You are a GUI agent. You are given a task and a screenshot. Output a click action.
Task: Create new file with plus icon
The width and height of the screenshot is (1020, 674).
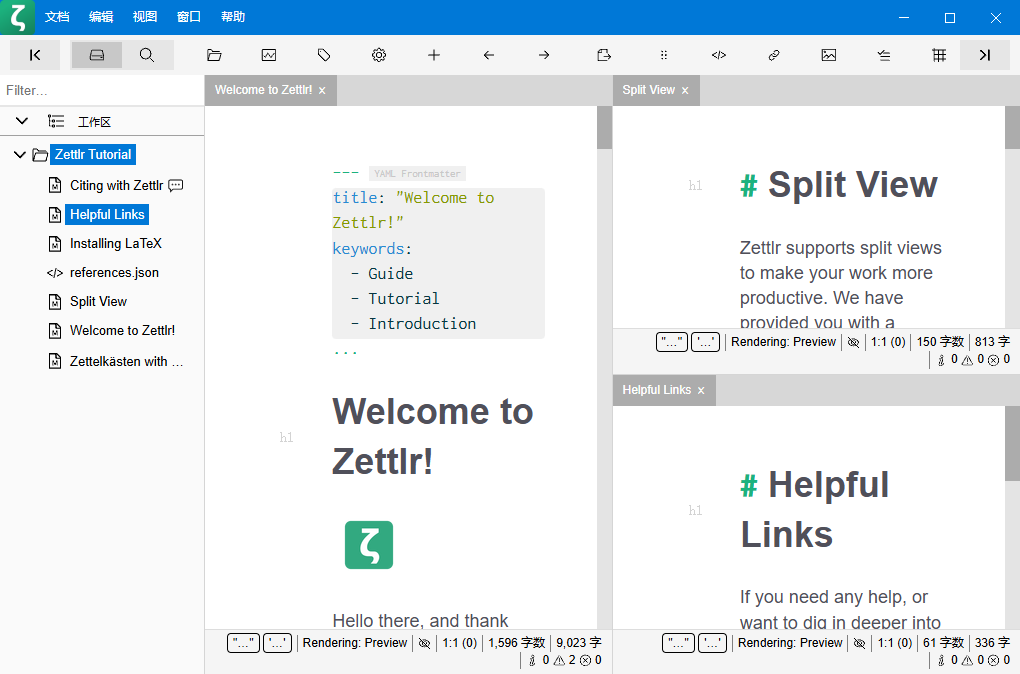(x=434, y=55)
